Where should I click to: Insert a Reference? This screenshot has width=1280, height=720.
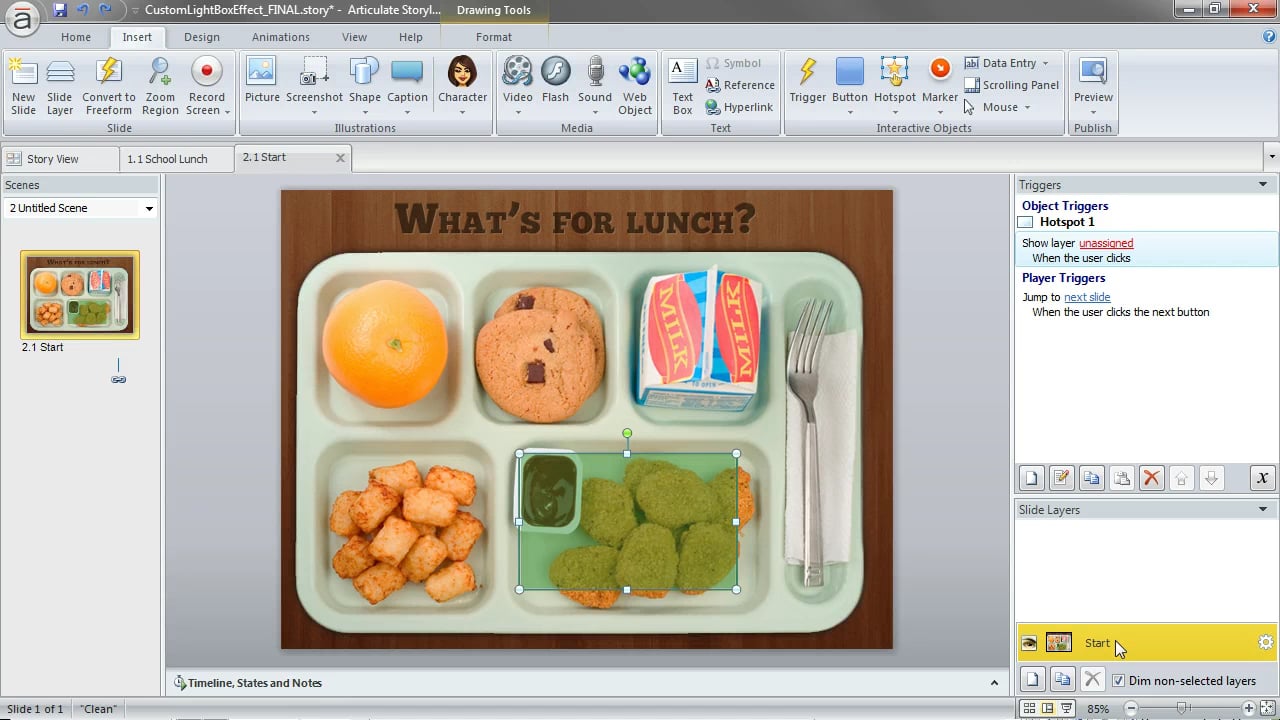(x=739, y=85)
